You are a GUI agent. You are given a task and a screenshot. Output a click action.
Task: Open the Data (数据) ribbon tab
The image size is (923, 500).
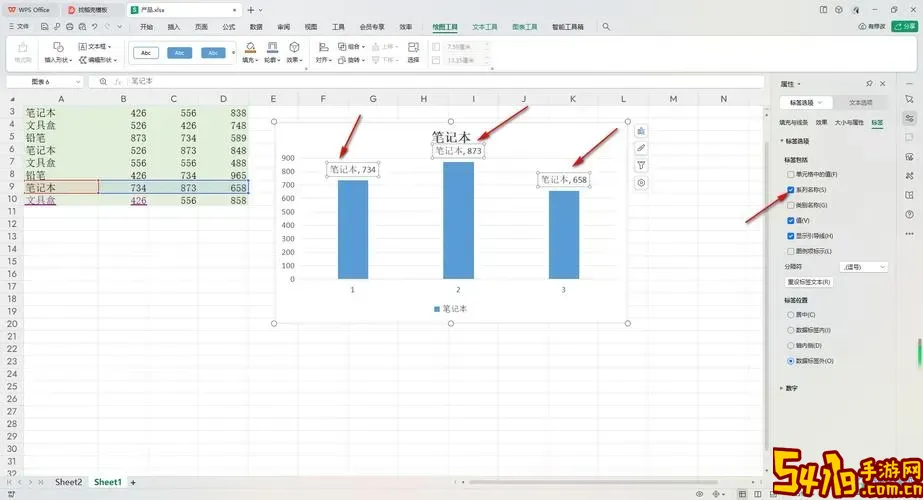[x=256, y=27]
